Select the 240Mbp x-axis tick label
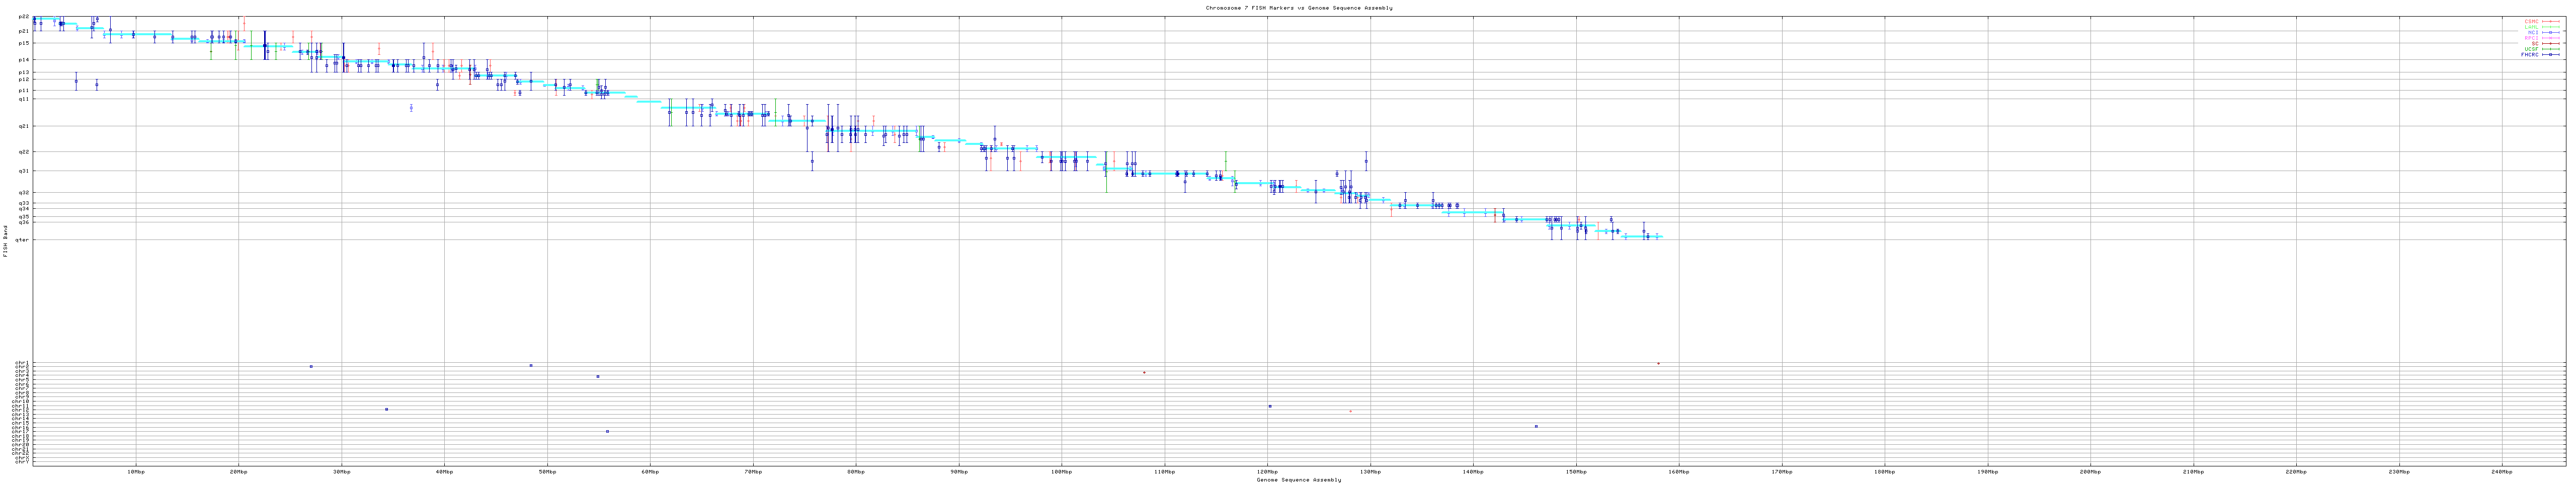Screen dimensions: 2576x483 [2501, 471]
